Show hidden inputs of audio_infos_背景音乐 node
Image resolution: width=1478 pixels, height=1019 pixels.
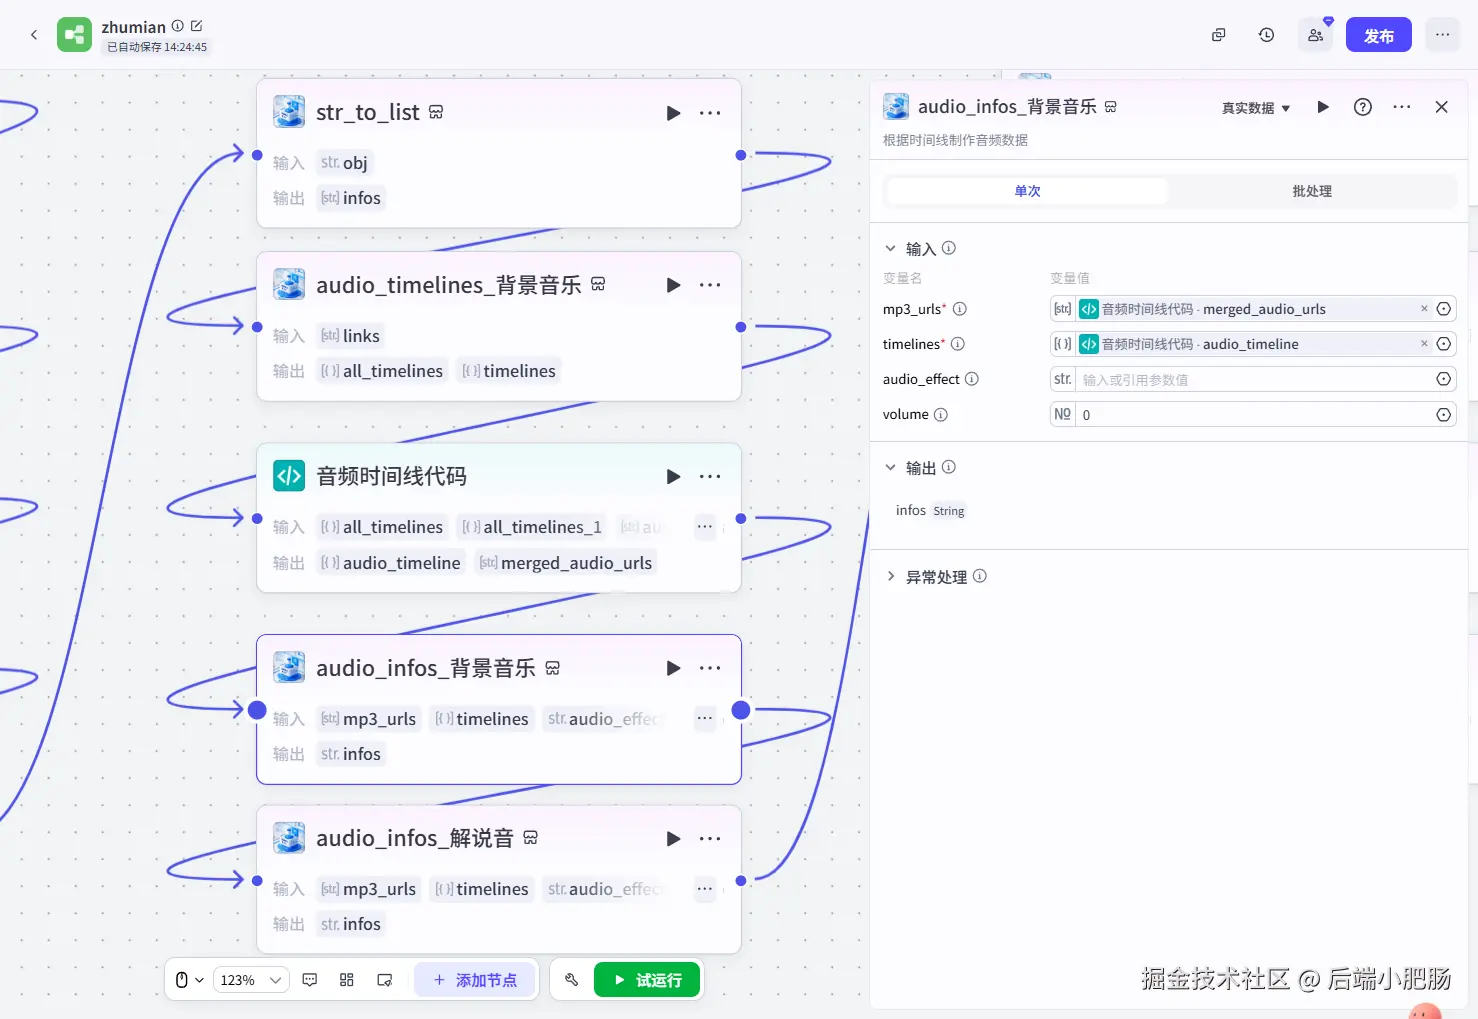click(705, 718)
